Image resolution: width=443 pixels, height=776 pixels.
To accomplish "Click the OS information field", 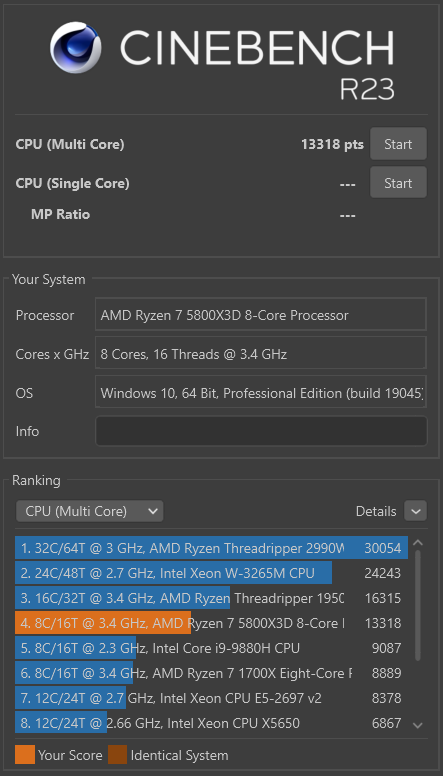I will 261,392.
